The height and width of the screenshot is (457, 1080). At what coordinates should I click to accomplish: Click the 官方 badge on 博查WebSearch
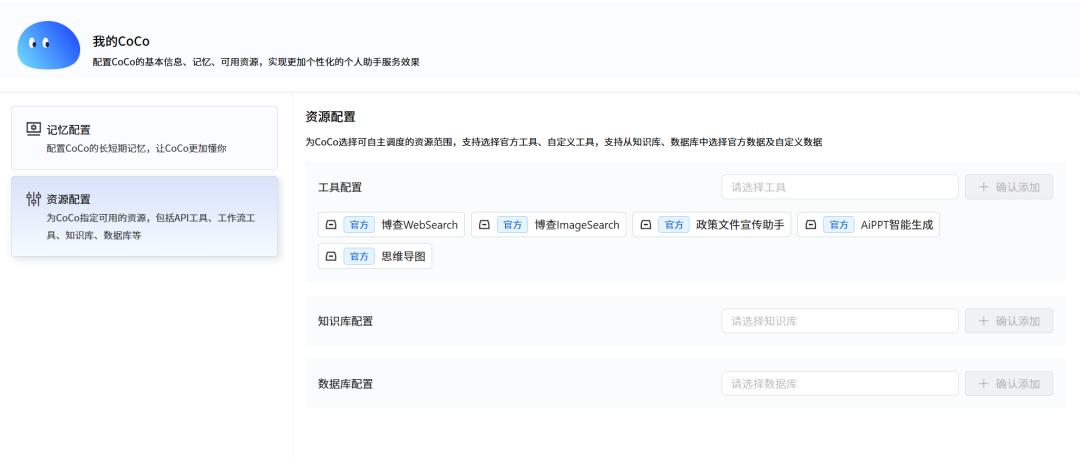pyautogui.click(x=359, y=225)
